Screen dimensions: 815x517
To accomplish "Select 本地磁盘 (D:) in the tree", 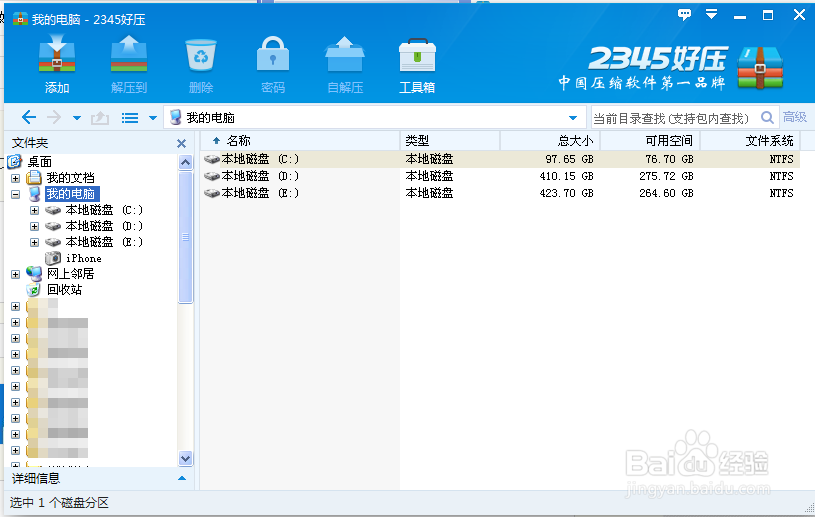I will [104, 226].
